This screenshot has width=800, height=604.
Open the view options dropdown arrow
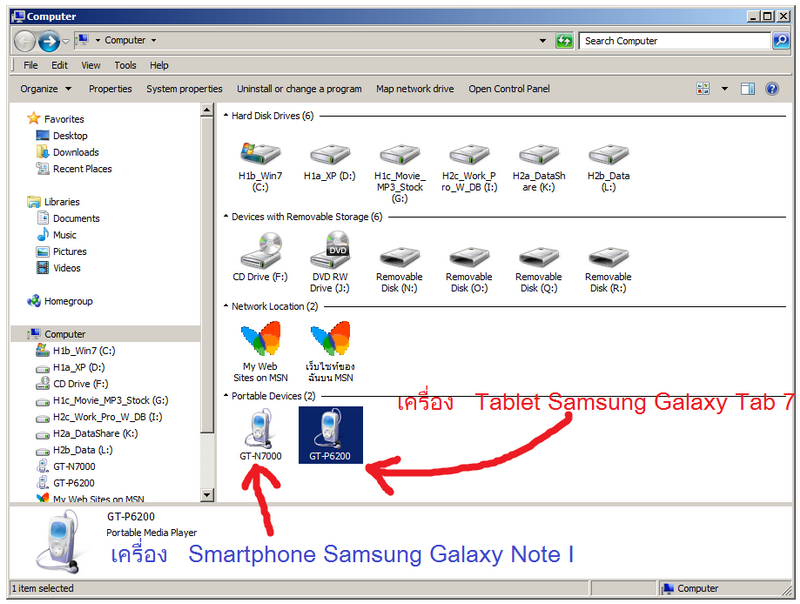point(724,89)
